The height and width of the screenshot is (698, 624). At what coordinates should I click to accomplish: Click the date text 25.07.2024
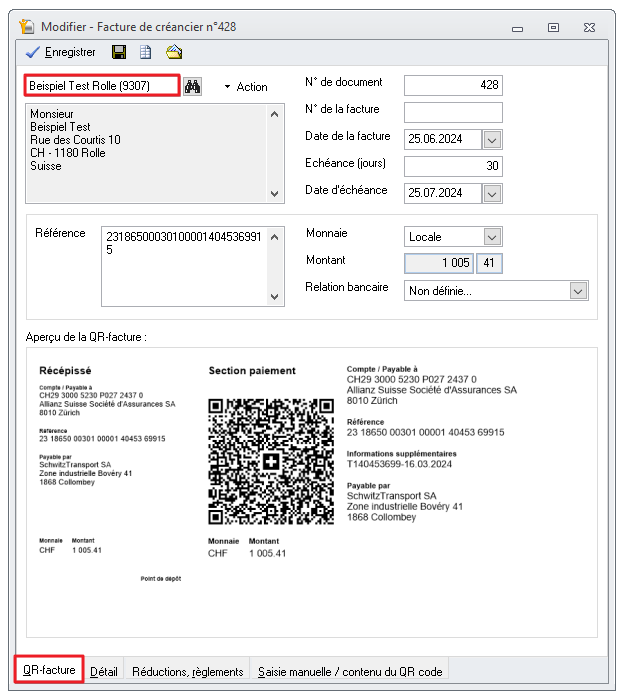[x=435, y=193]
